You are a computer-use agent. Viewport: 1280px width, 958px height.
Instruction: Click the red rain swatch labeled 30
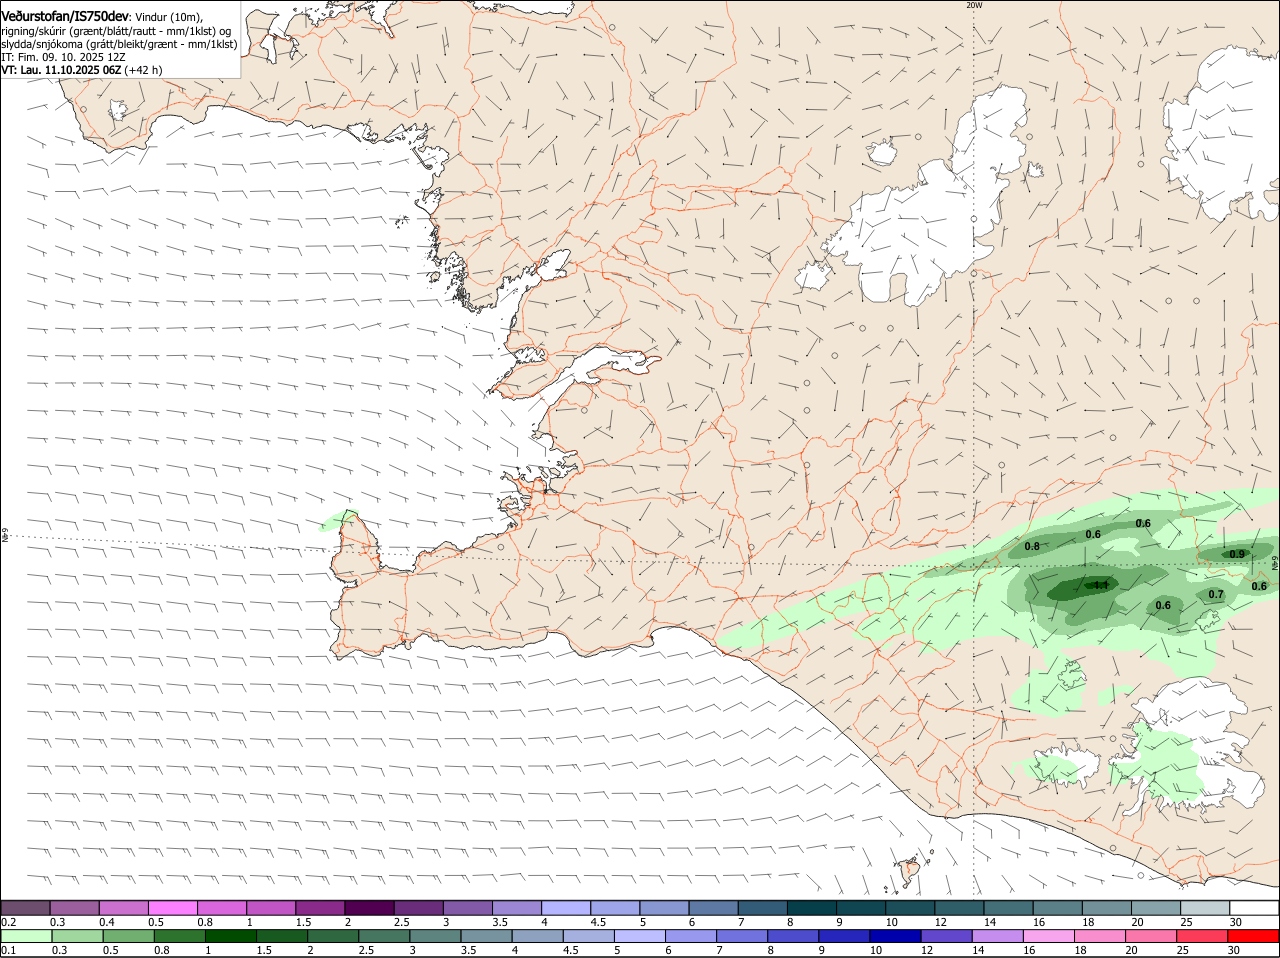(1253, 936)
